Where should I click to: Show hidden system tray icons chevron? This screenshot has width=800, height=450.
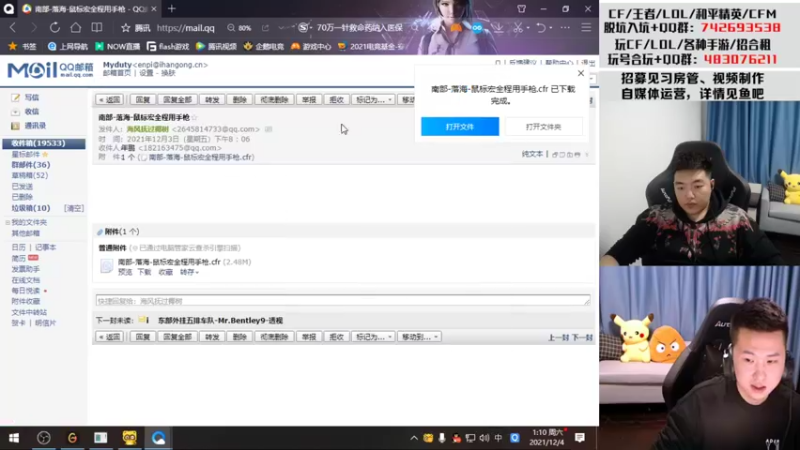[414, 438]
